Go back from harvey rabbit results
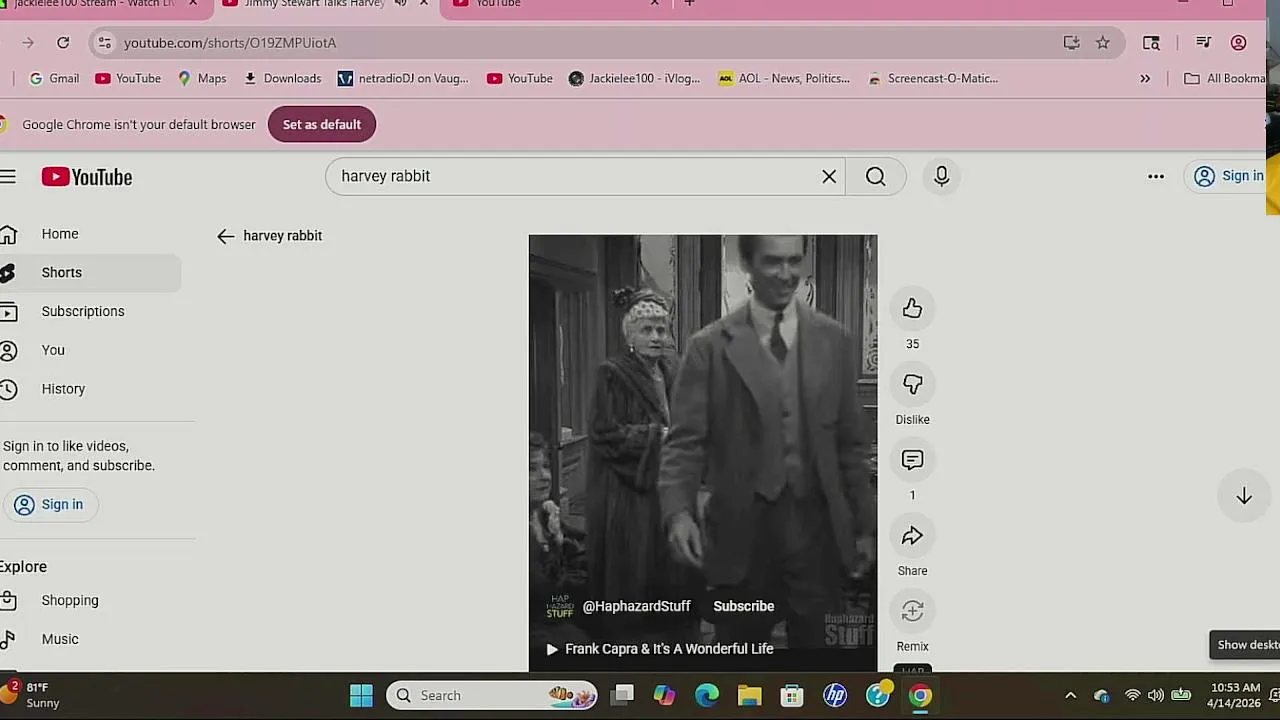The height and width of the screenshot is (720, 1280). coord(226,236)
